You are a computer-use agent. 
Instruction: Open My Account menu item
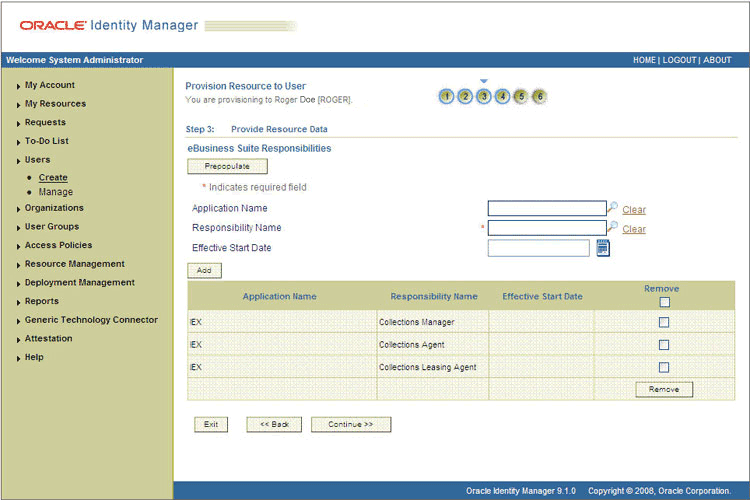pyautogui.click(x=50, y=85)
